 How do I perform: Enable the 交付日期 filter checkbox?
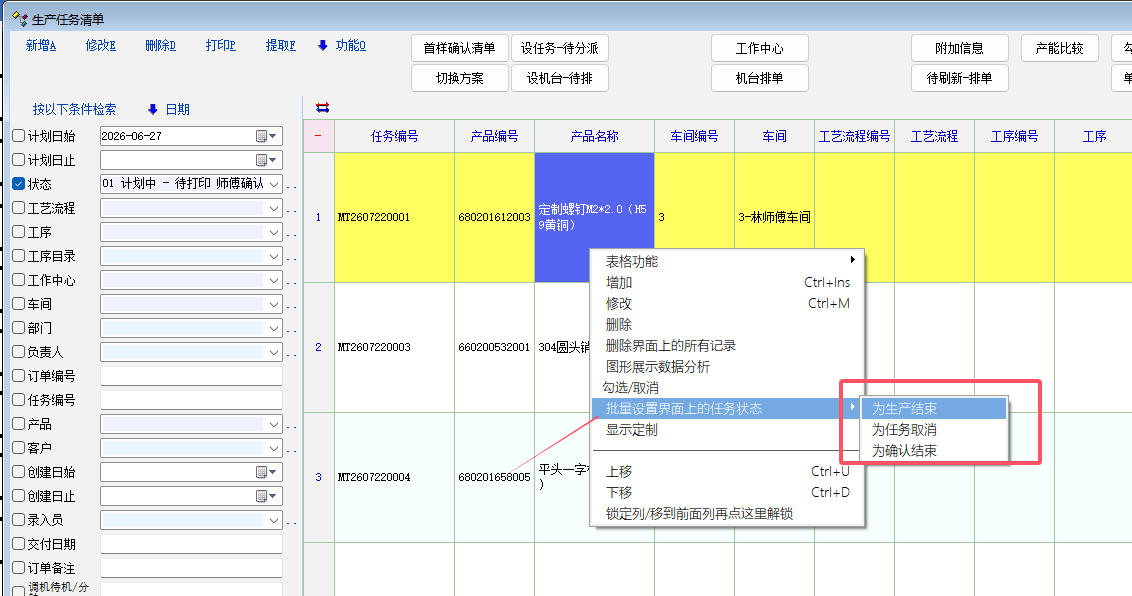pyautogui.click(x=19, y=544)
